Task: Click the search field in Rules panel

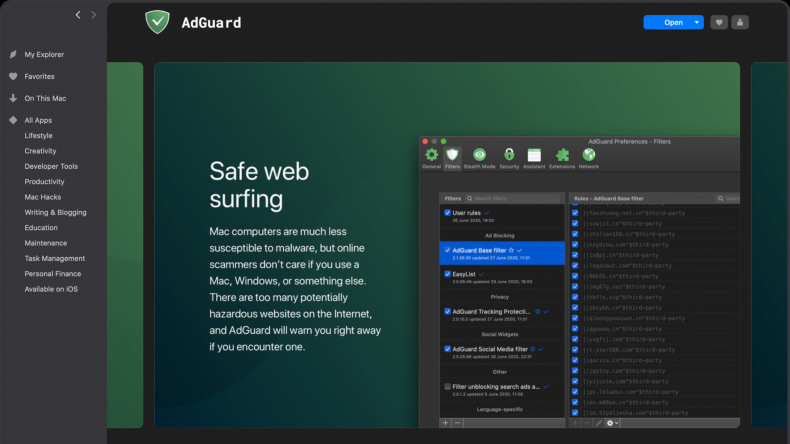Action: [728, 199]
